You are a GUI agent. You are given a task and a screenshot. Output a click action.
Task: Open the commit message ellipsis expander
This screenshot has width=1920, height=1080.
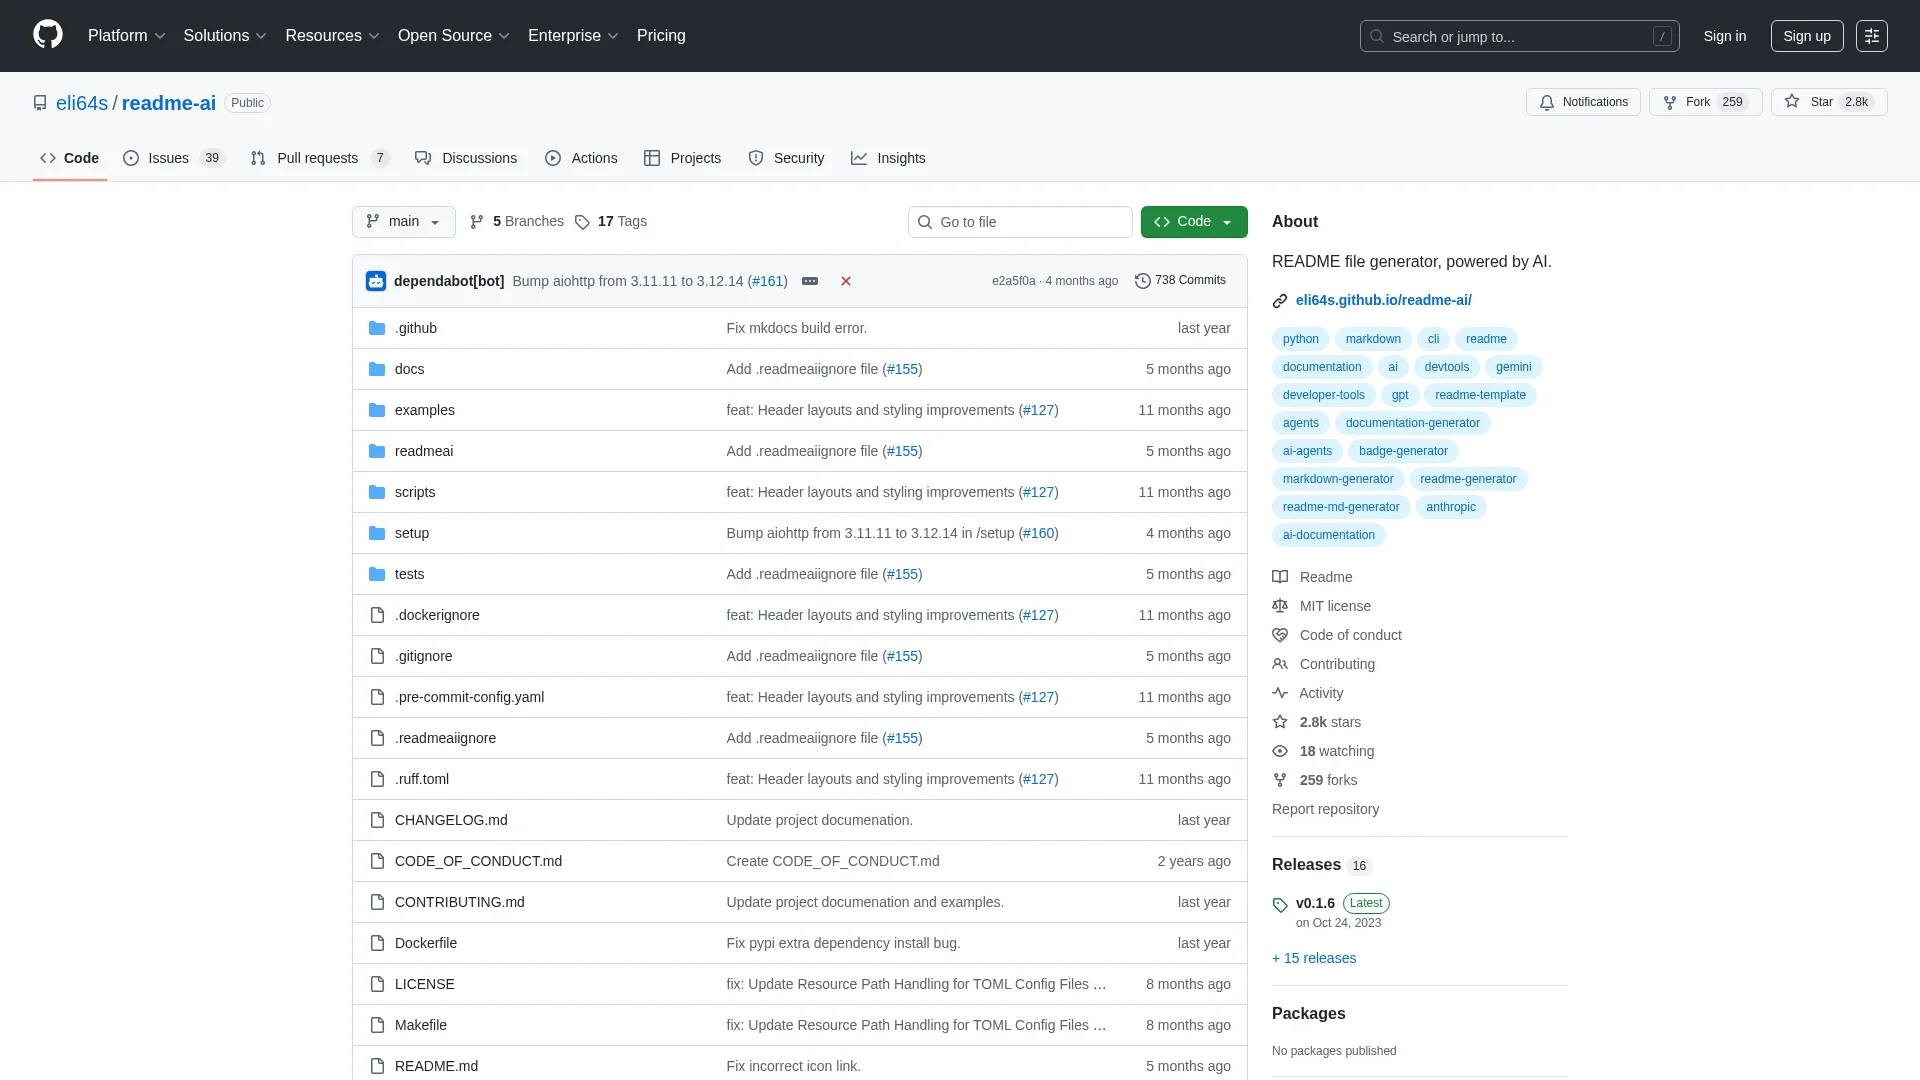(x=810, y=281)
